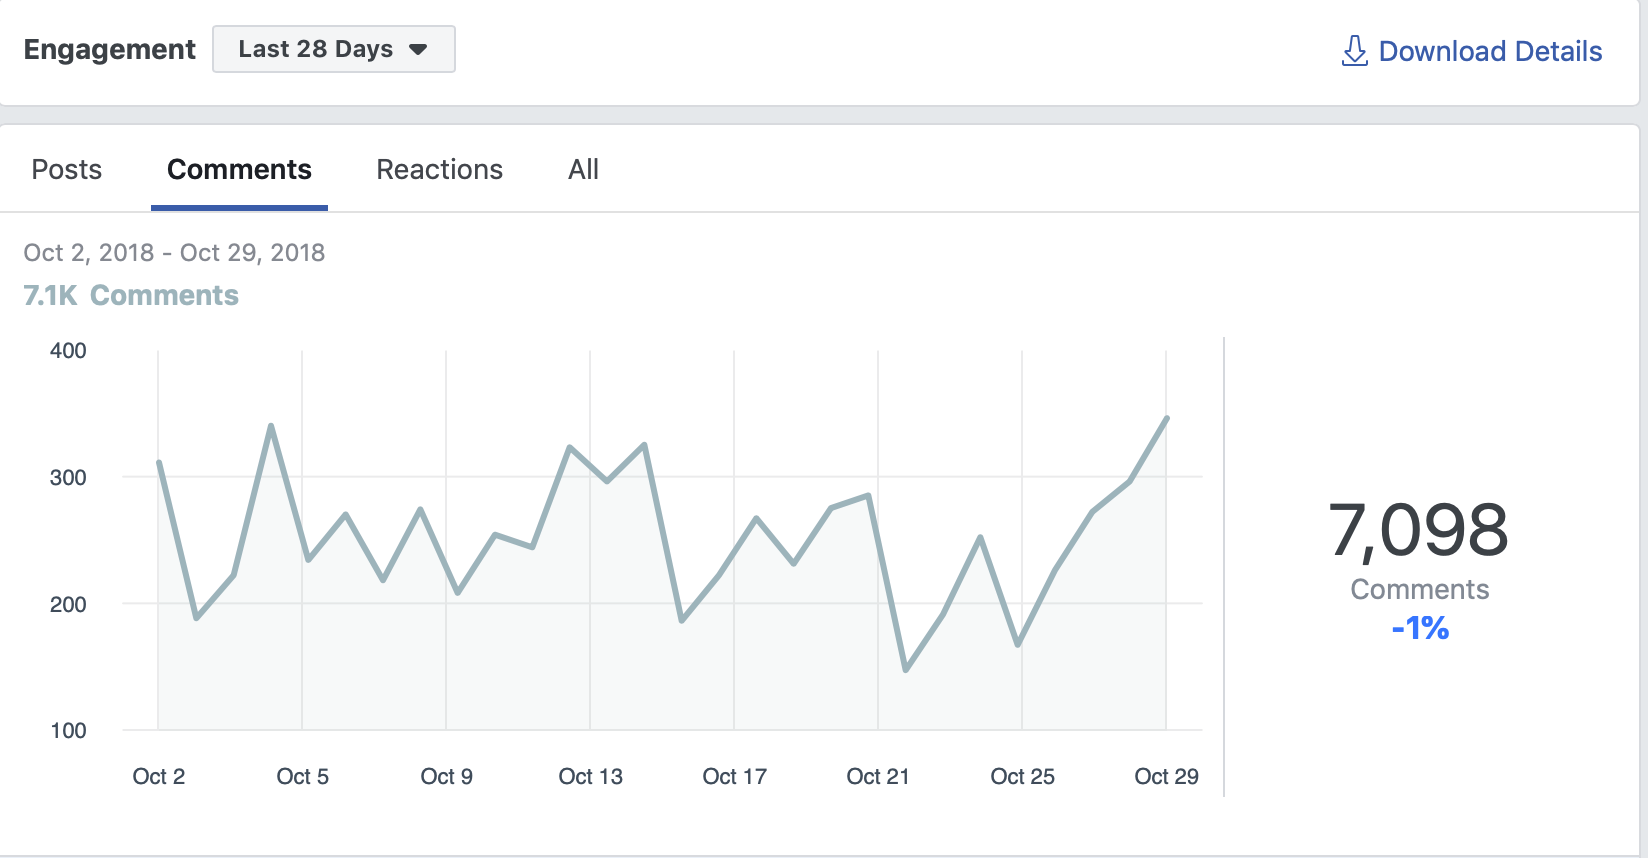This screenshot has height=858, width=1648.
Task: Click the -1% change indicator
Action: pos(1420,628)
